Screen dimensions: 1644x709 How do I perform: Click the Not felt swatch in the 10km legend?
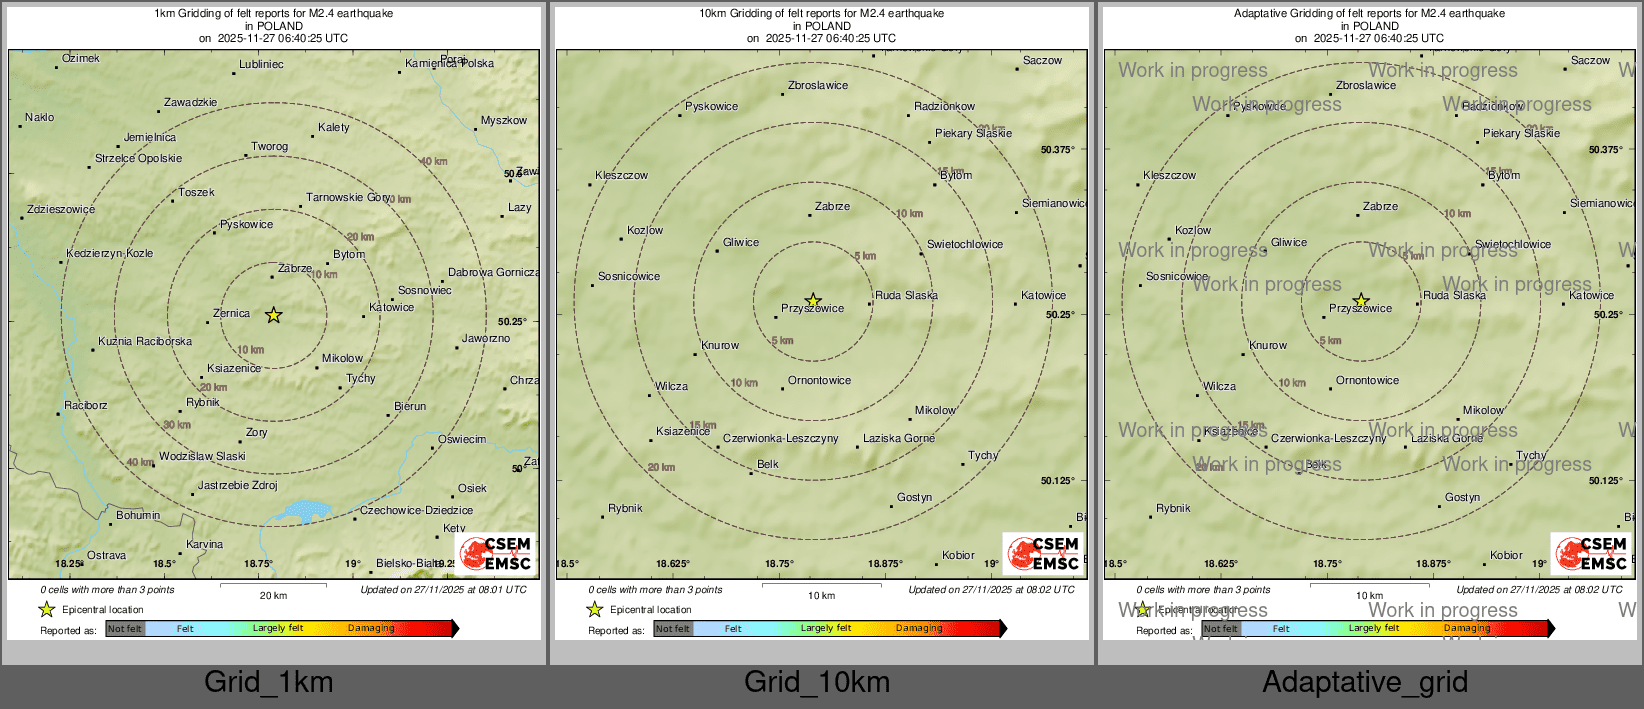[673, 629]
